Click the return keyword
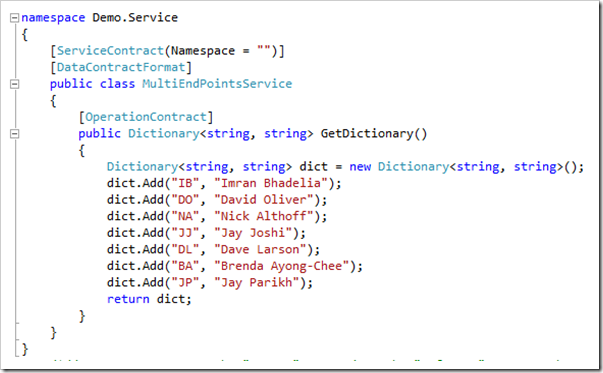This screenshot has height=373, width=603. coord(128,299)
